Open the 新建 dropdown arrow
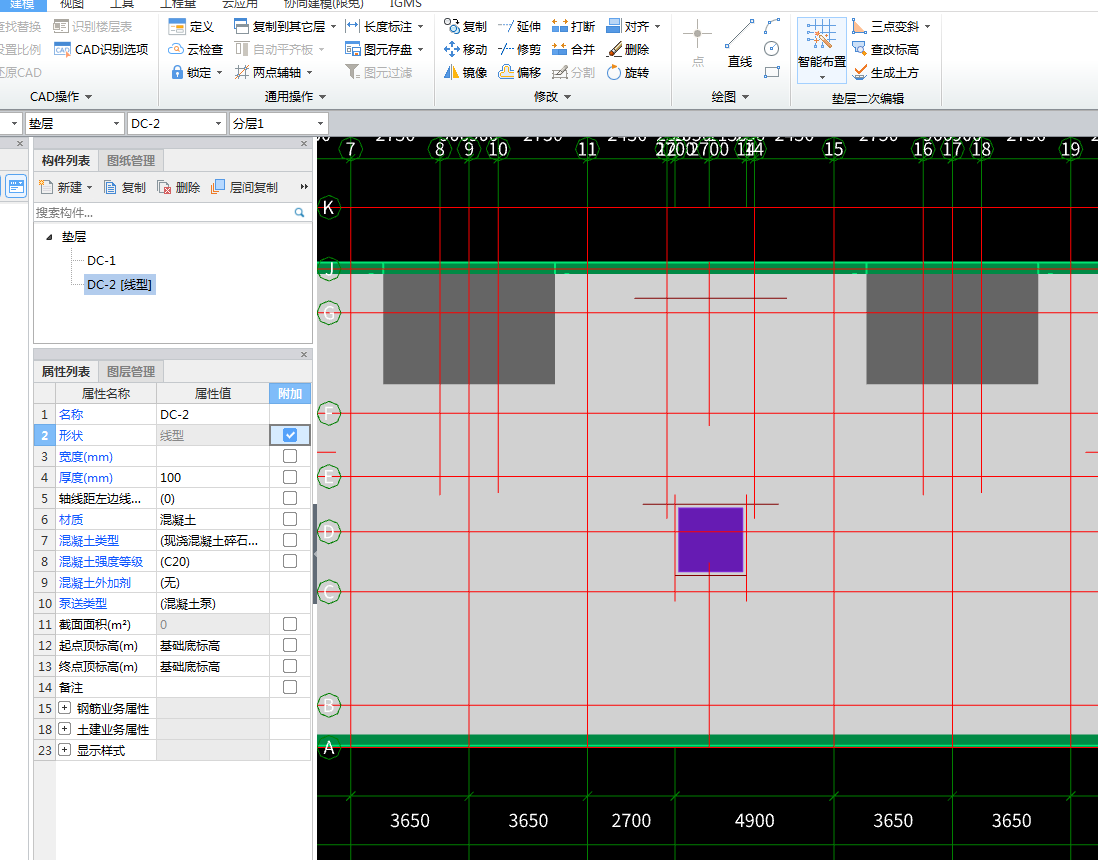Screen dimensions: 1098x860 (90, 188)
